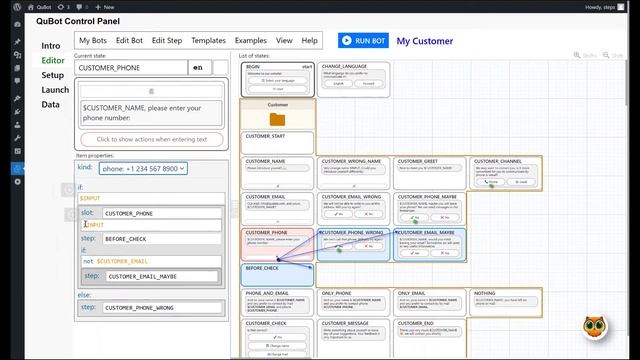Open the Comments icon in WordPress sidebar

(x=17, y=81)
